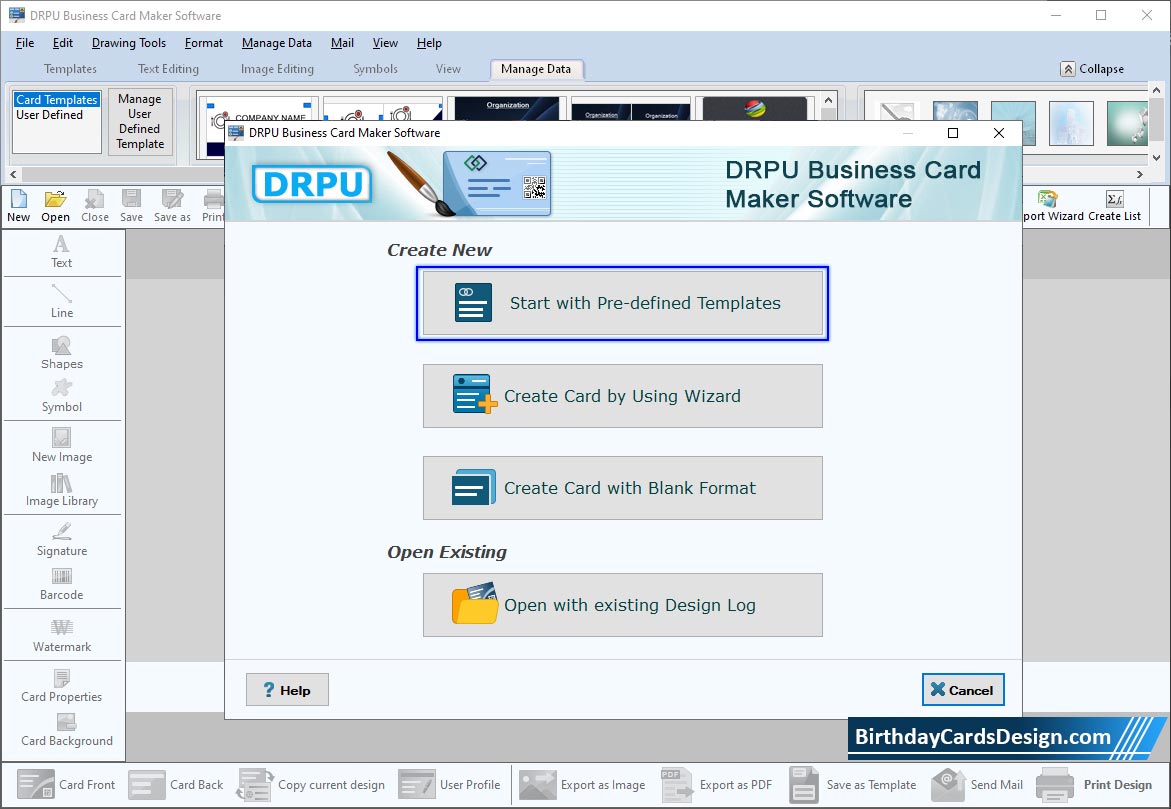Viewport: 1171px width, 809px height.
Task: Switch to Card Front view
Action: pos(66,784)
